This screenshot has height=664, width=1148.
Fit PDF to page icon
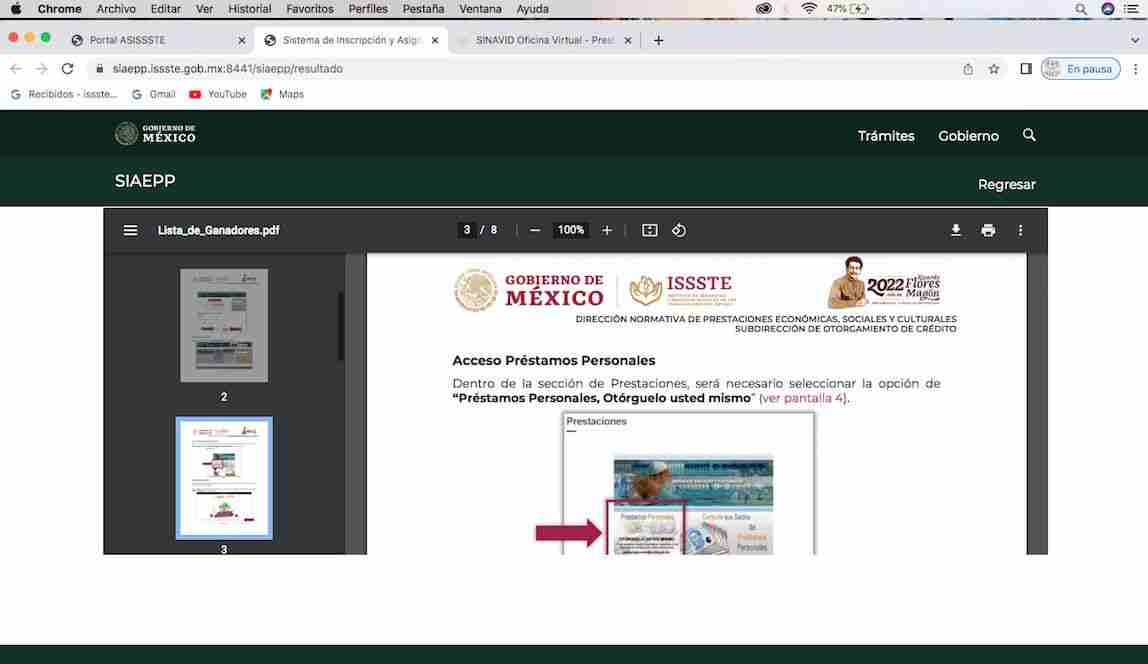pos(649,230)
